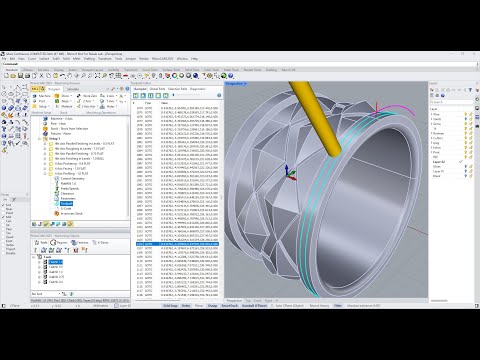Select the blue shaded sphere icon
Screen dimensions: 480x360
[195, 76]
